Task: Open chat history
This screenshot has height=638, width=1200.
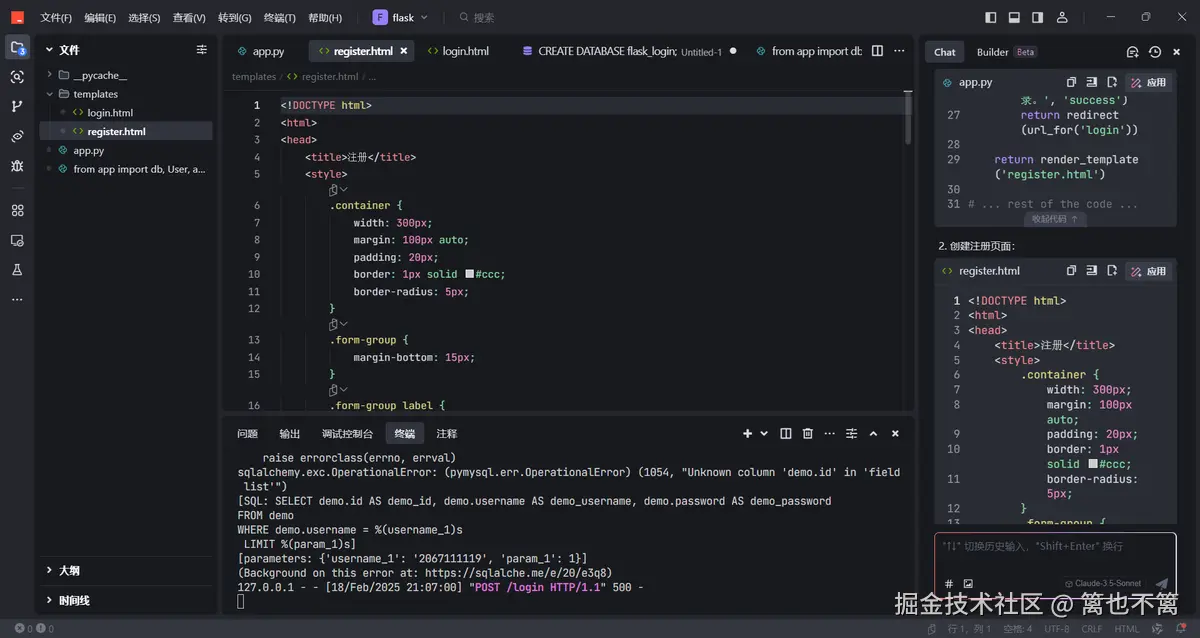Action: click(1155, 52)
